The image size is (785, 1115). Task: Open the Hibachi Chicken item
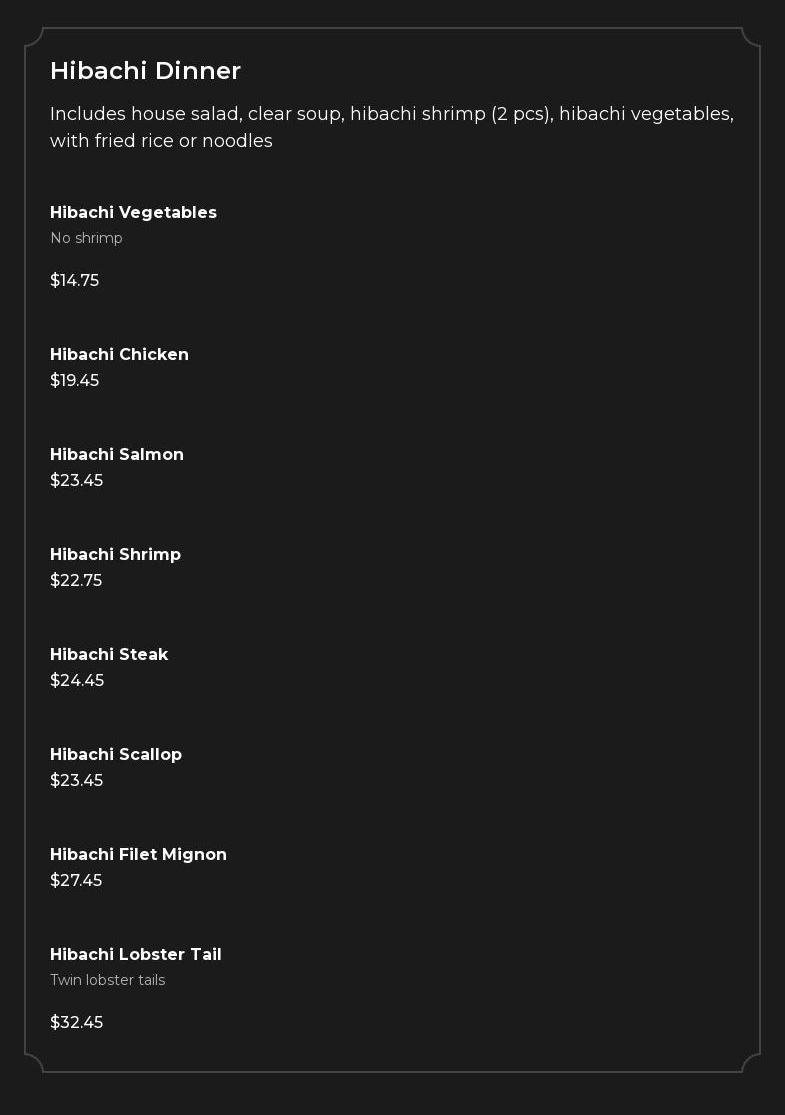pyautogui.click(x=119, y=354)
